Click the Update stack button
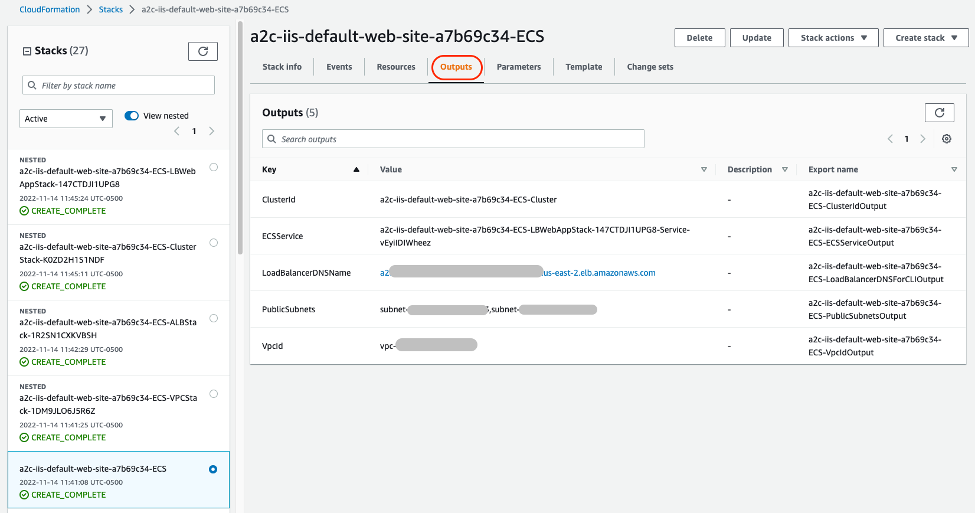 (756, 38)
